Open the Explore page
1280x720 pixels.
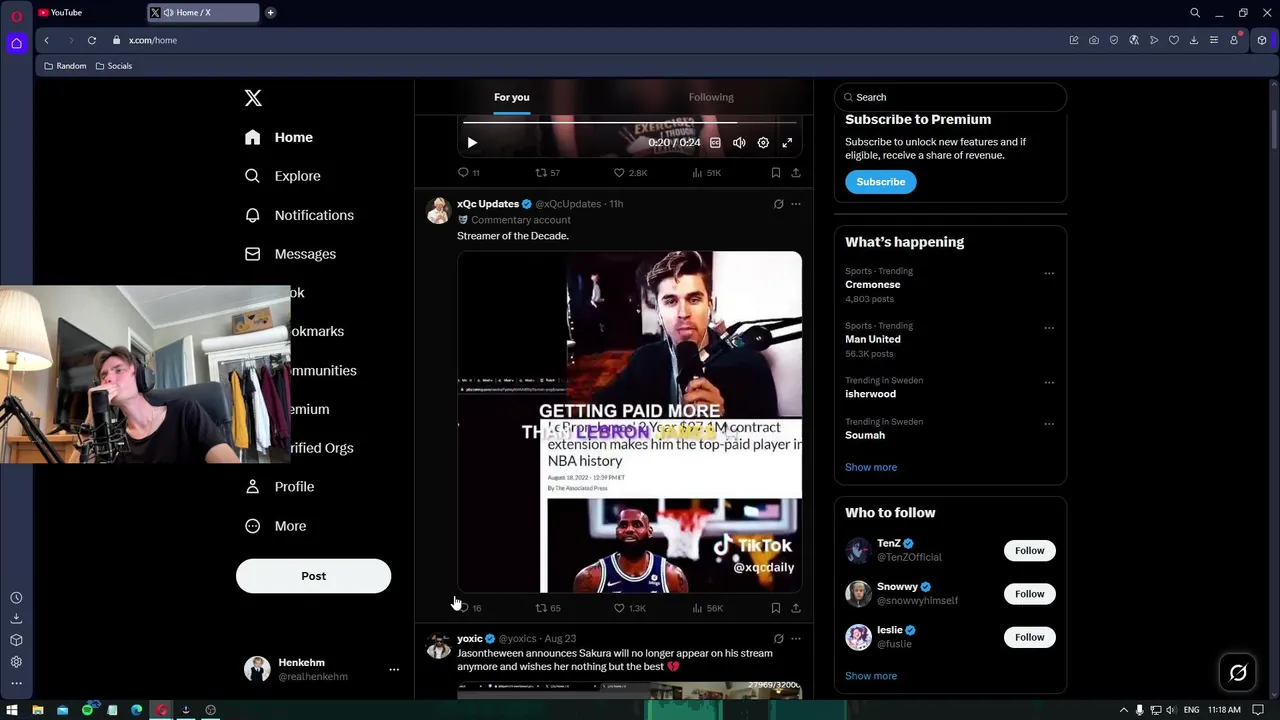pyautogui.click(x=283, y=176)
